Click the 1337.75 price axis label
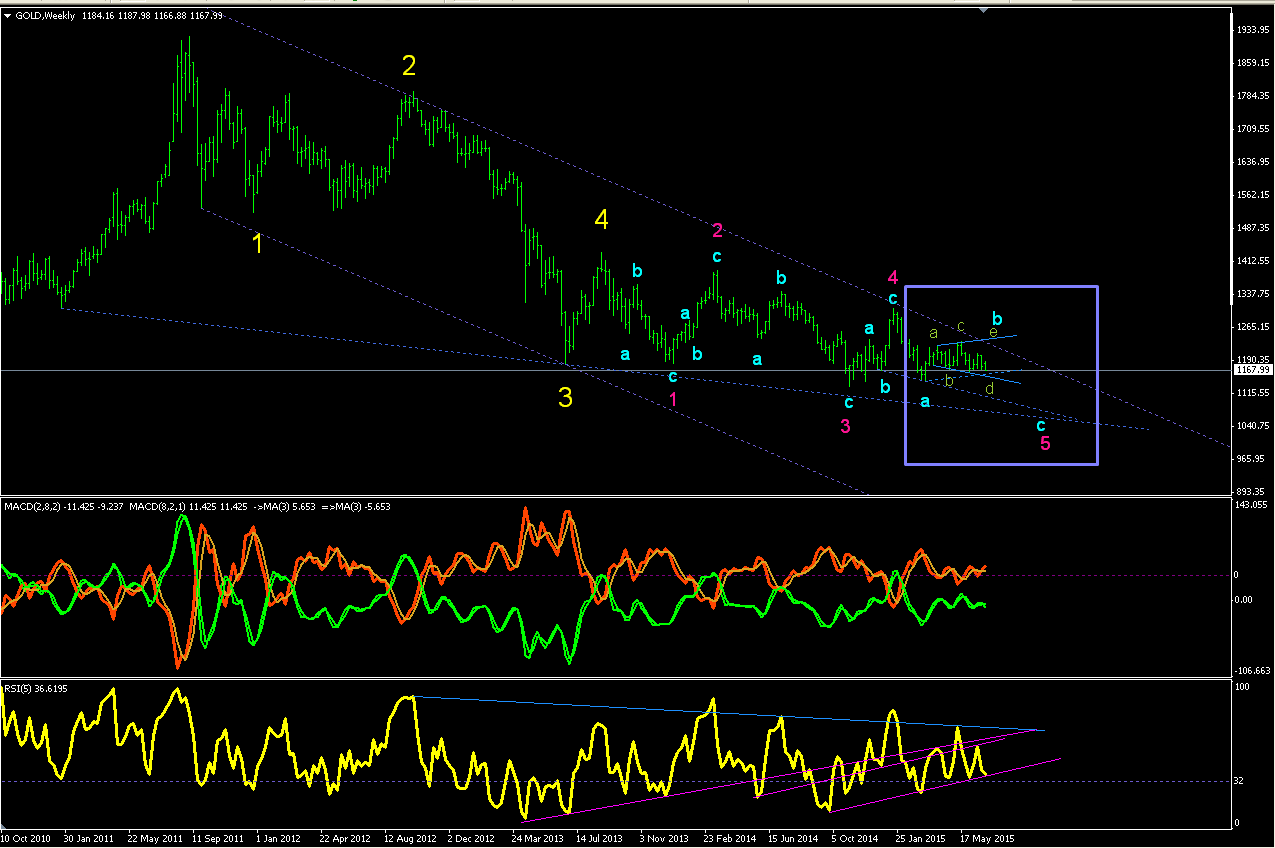 (x=1254, y=294)
